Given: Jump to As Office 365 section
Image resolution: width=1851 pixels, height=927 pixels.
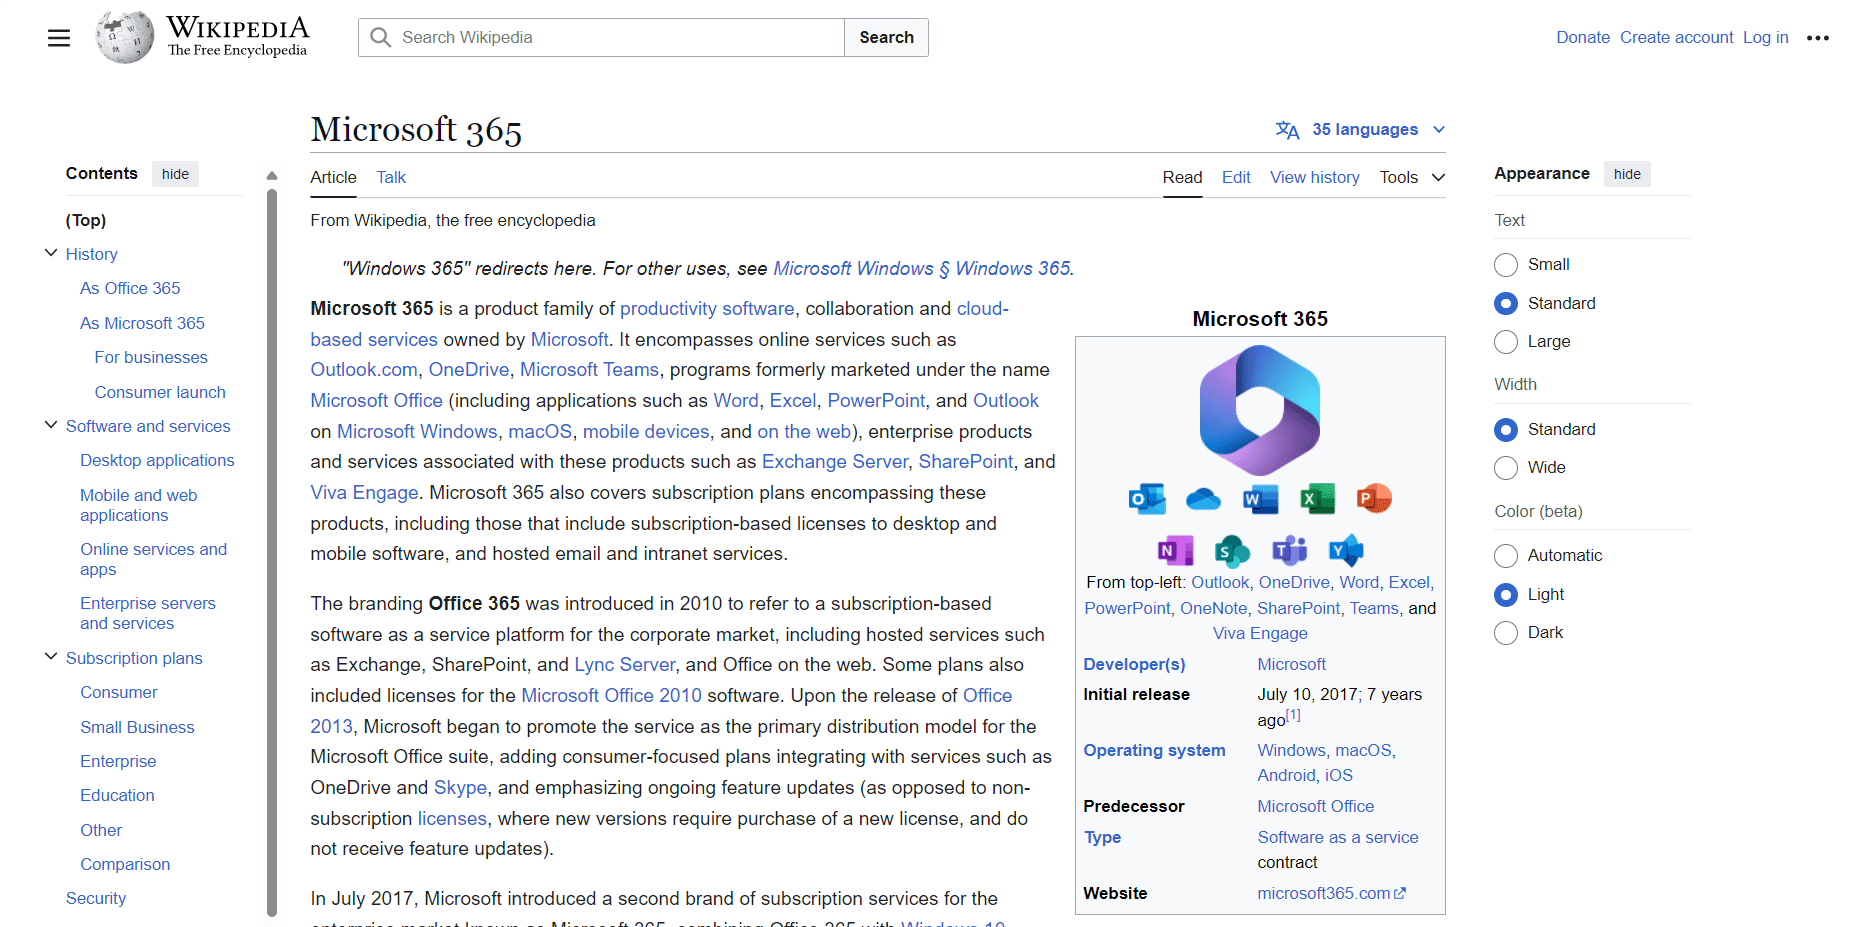Looking at the screenshot, I should (x=130, y=288).
